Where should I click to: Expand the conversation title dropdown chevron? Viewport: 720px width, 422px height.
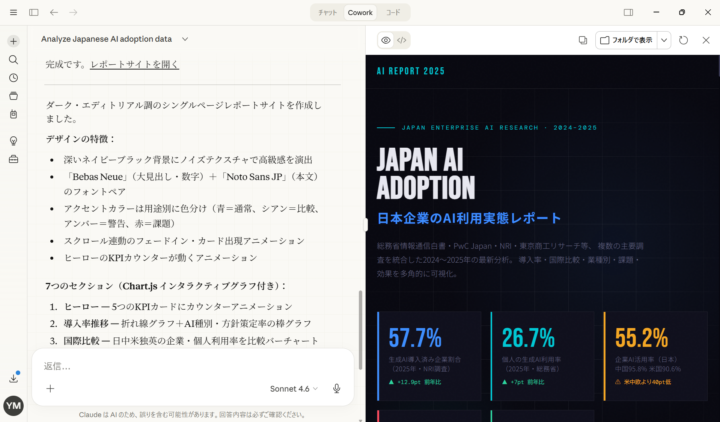pos(185,39)
